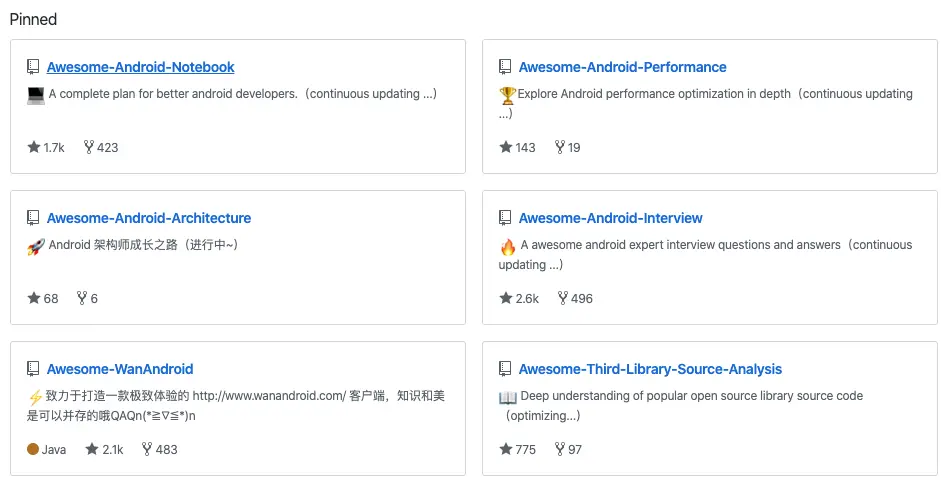Open the Awesome-Android-Notebook repository
This screenshot has height=493, width=941.
coord(140,68)
